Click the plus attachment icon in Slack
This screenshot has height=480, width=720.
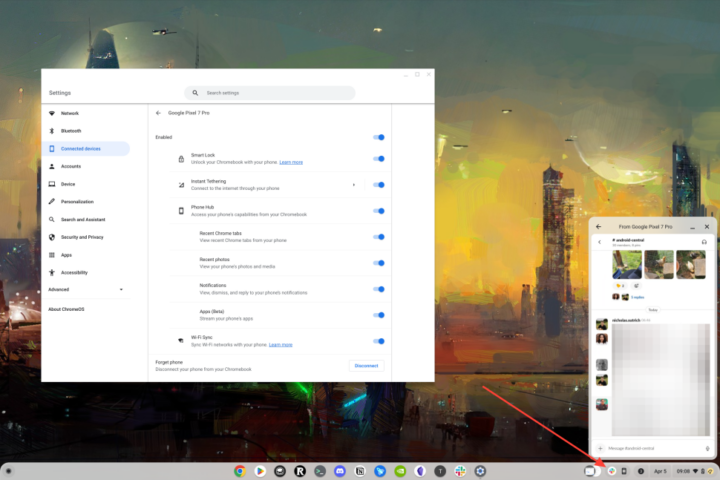pyautogui.click(x=600, y=448)
